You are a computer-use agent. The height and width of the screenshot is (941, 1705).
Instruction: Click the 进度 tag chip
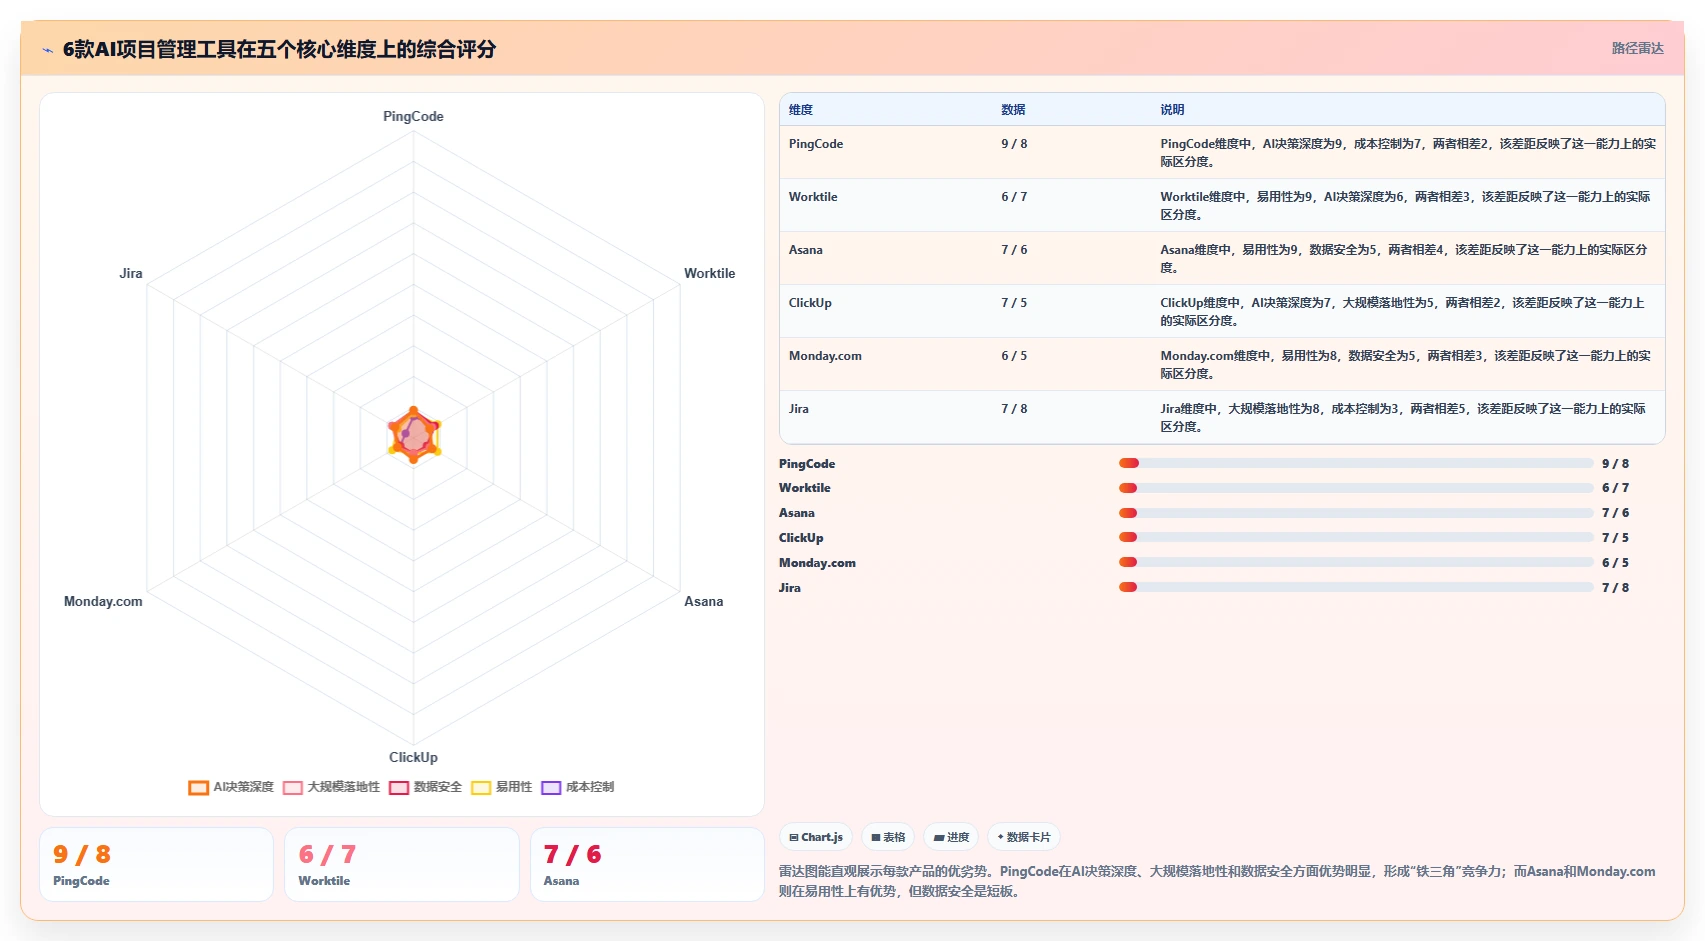pos(951,837)
